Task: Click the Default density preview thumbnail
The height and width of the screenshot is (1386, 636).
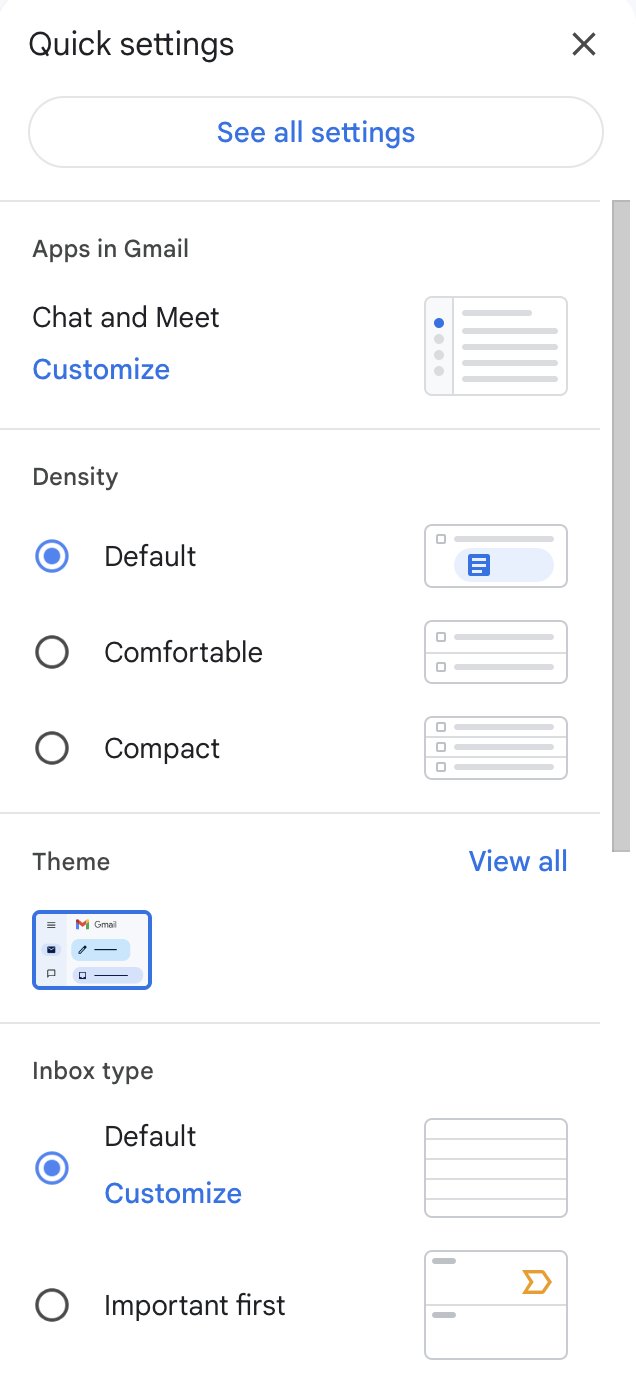Action: 495,555
